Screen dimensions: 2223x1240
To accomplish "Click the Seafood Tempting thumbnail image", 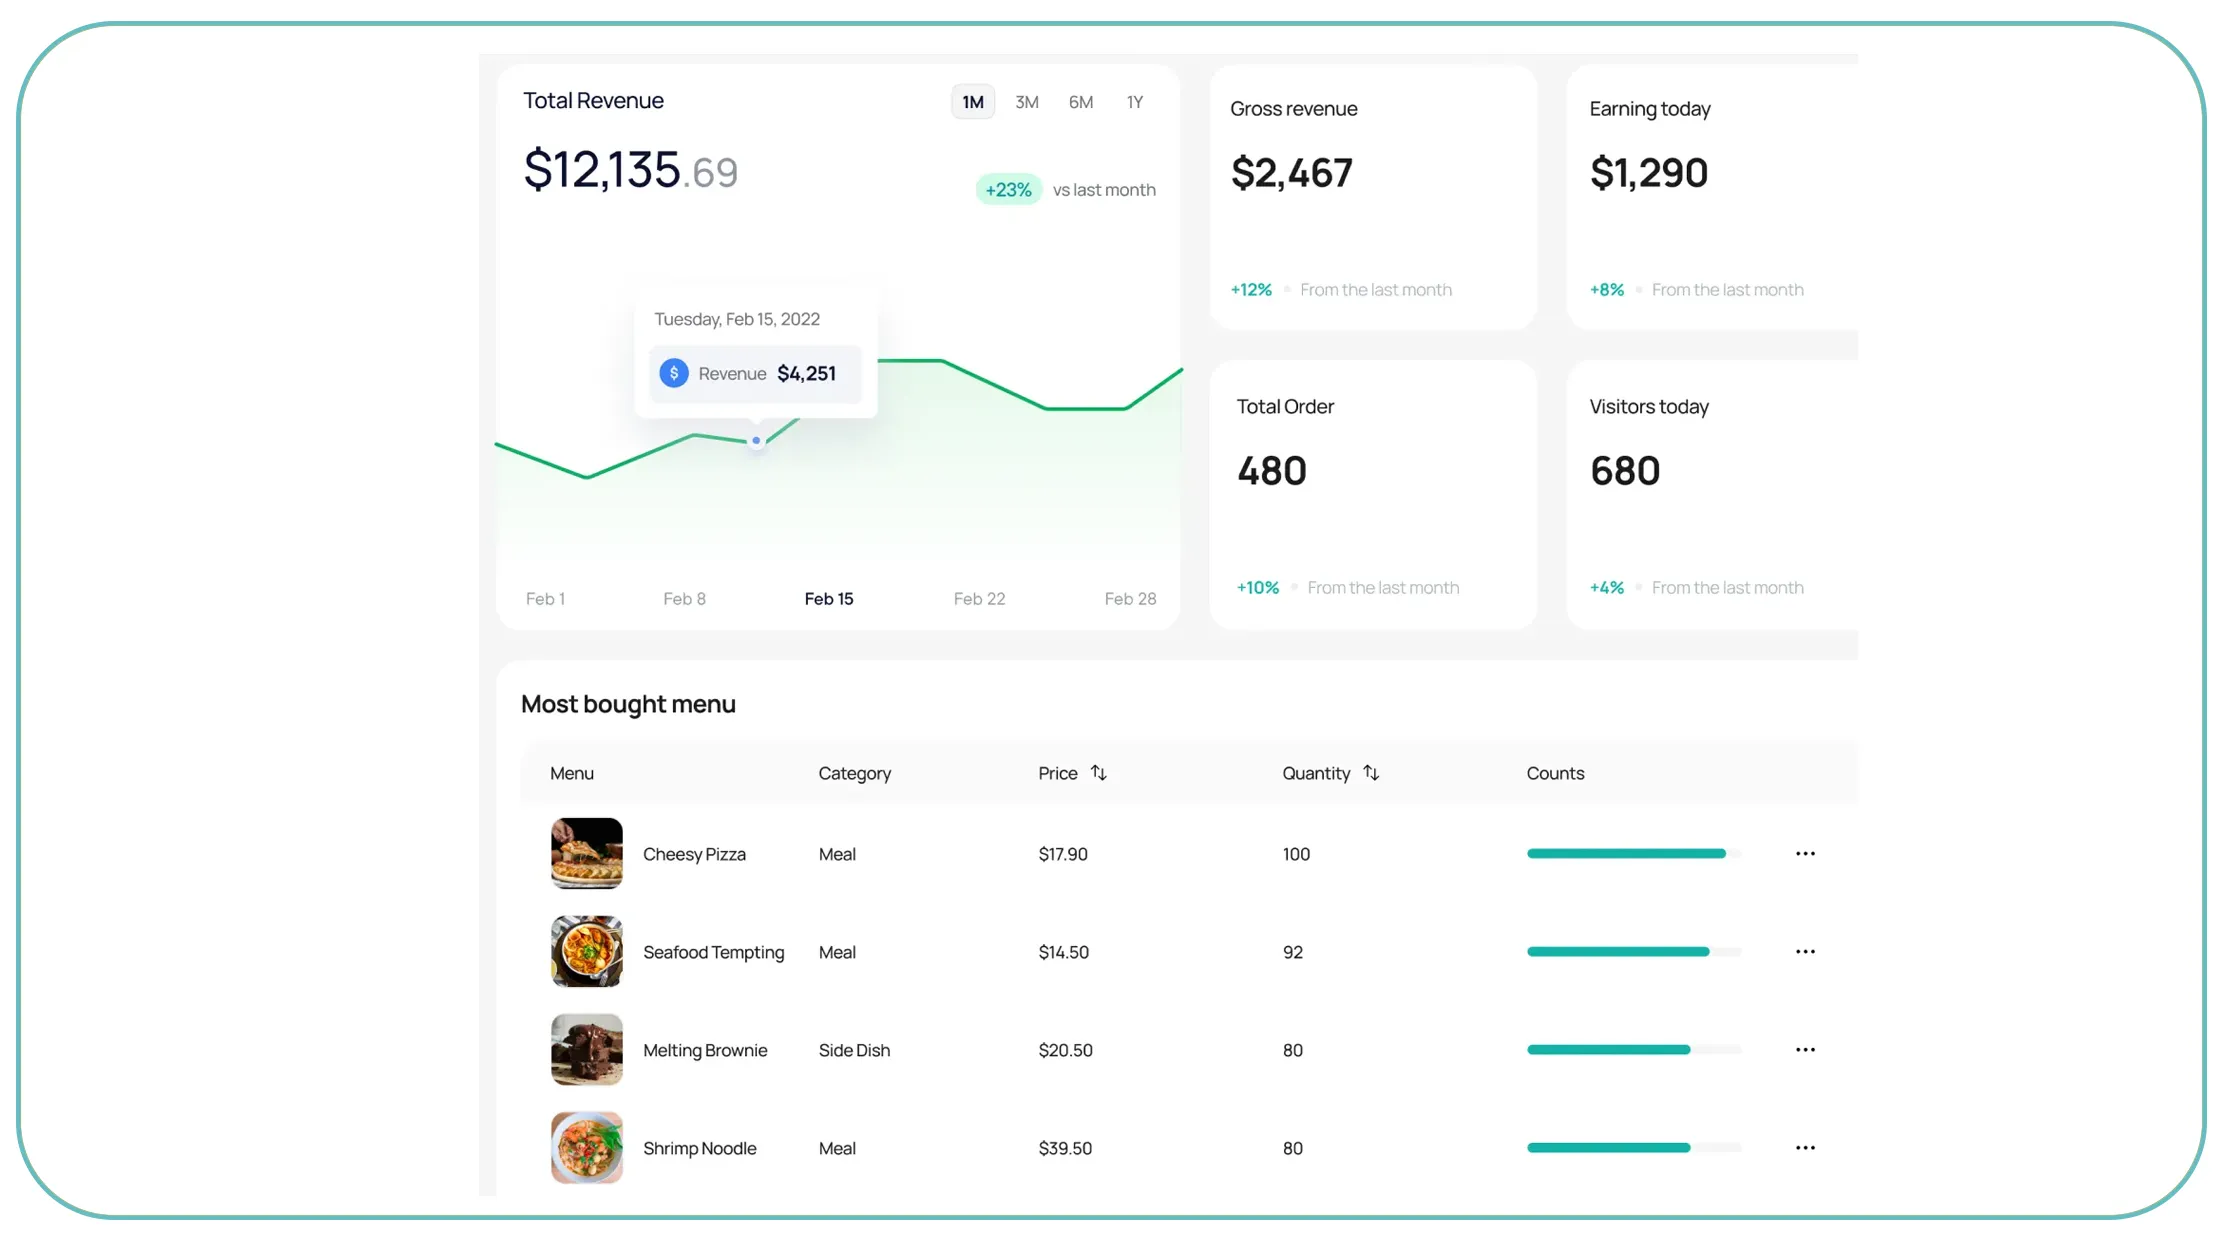I will [x=587, y=951].
